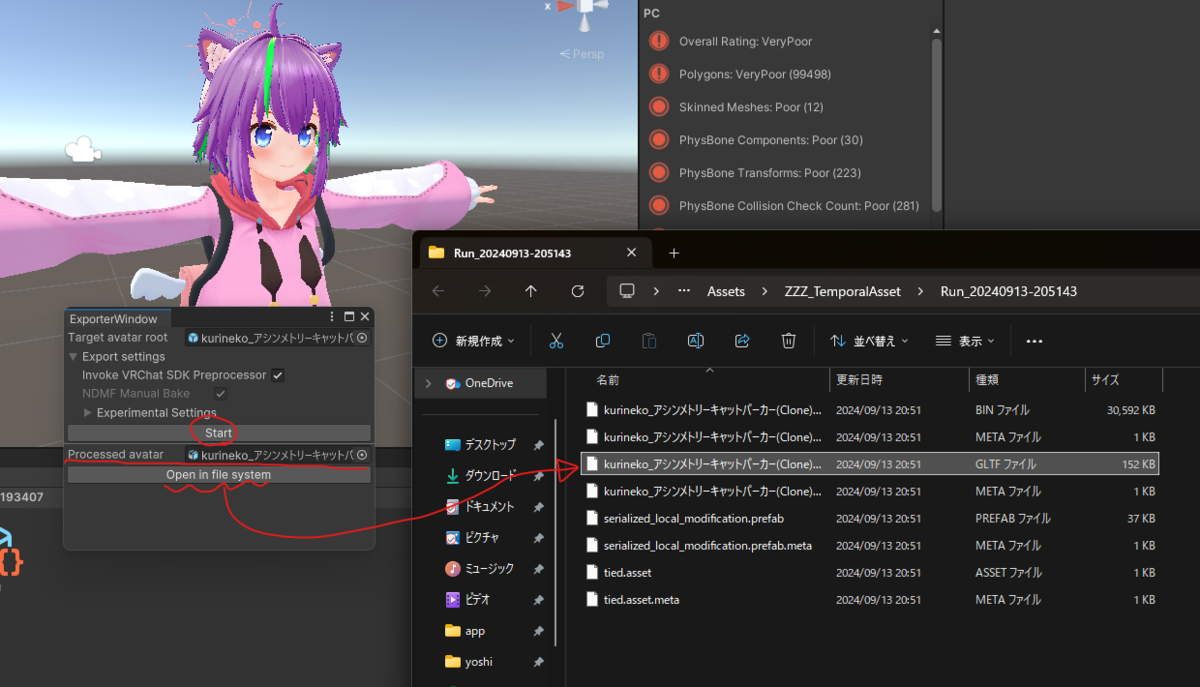Open the View options dropdown
This screenshot has height=687, width=1200.
coord(965,341)
